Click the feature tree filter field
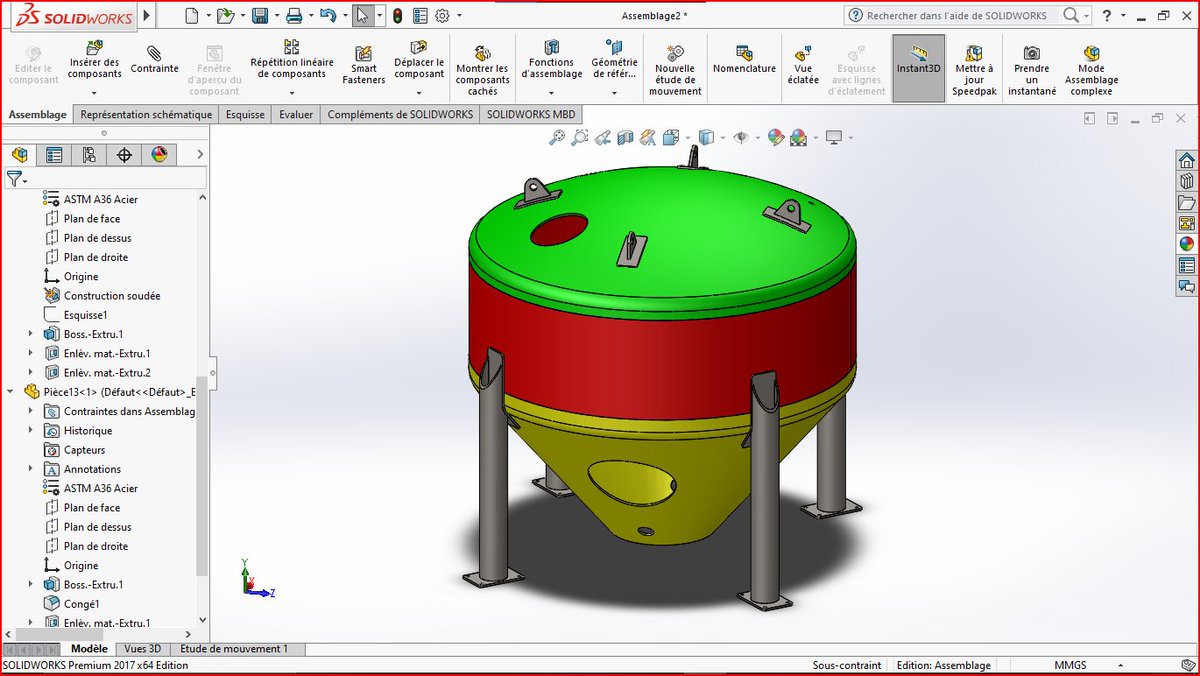Viewport: 1200px width, 676px height. pyautogui.click(x=117, y=178)
